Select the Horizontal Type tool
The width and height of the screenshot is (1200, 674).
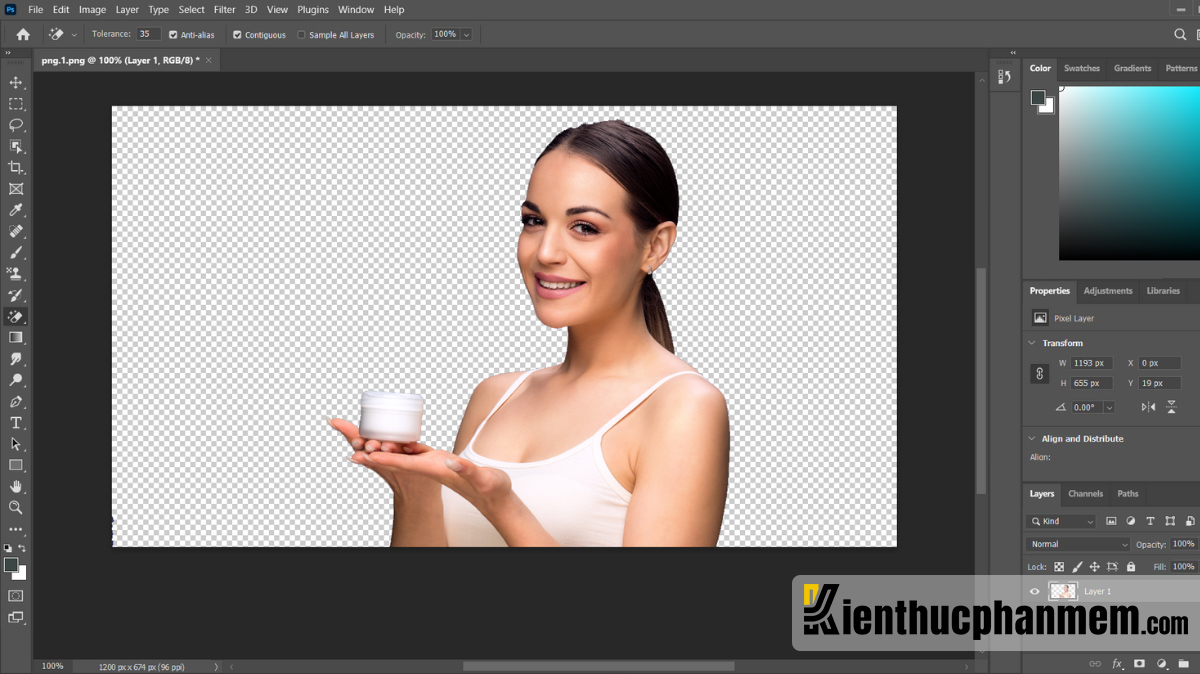click(16, 423)
